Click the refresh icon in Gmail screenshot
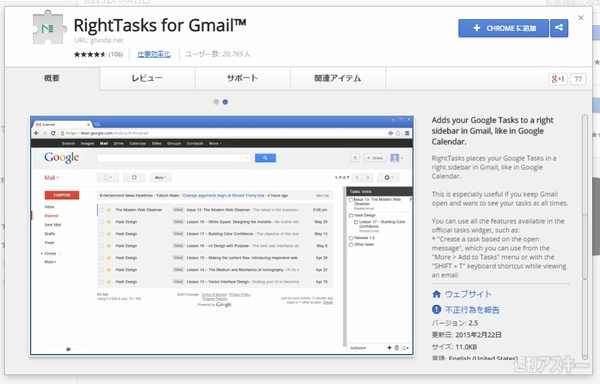600x384 pixels. pos(134,177)
